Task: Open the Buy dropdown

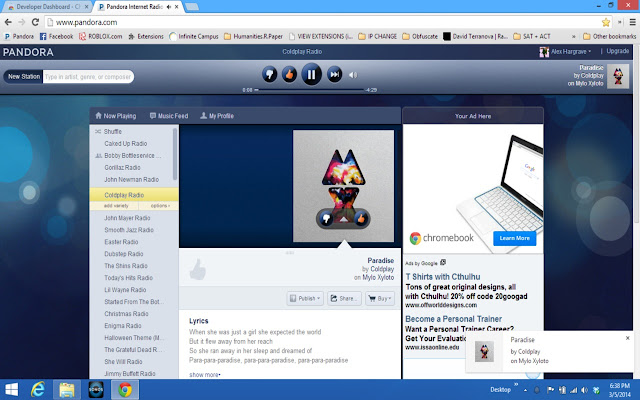Action: [380, 298]
